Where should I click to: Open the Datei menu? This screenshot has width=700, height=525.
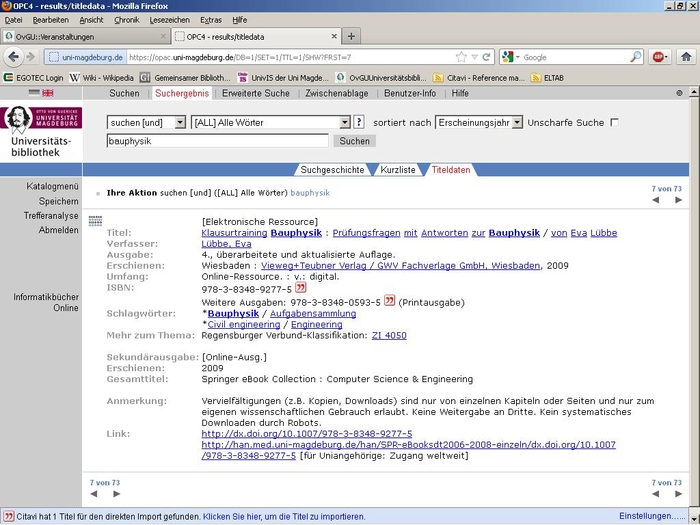(13, 20)
